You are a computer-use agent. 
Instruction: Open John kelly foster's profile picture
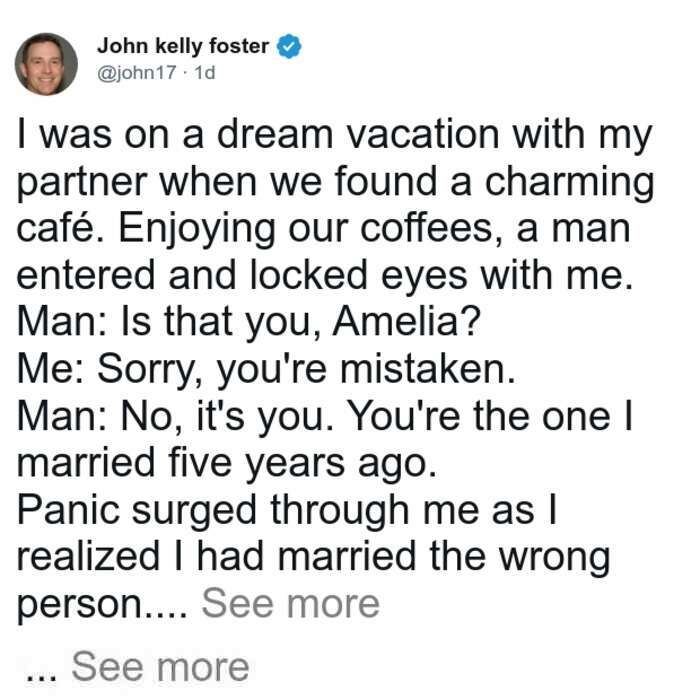click(x=46, y=64)
